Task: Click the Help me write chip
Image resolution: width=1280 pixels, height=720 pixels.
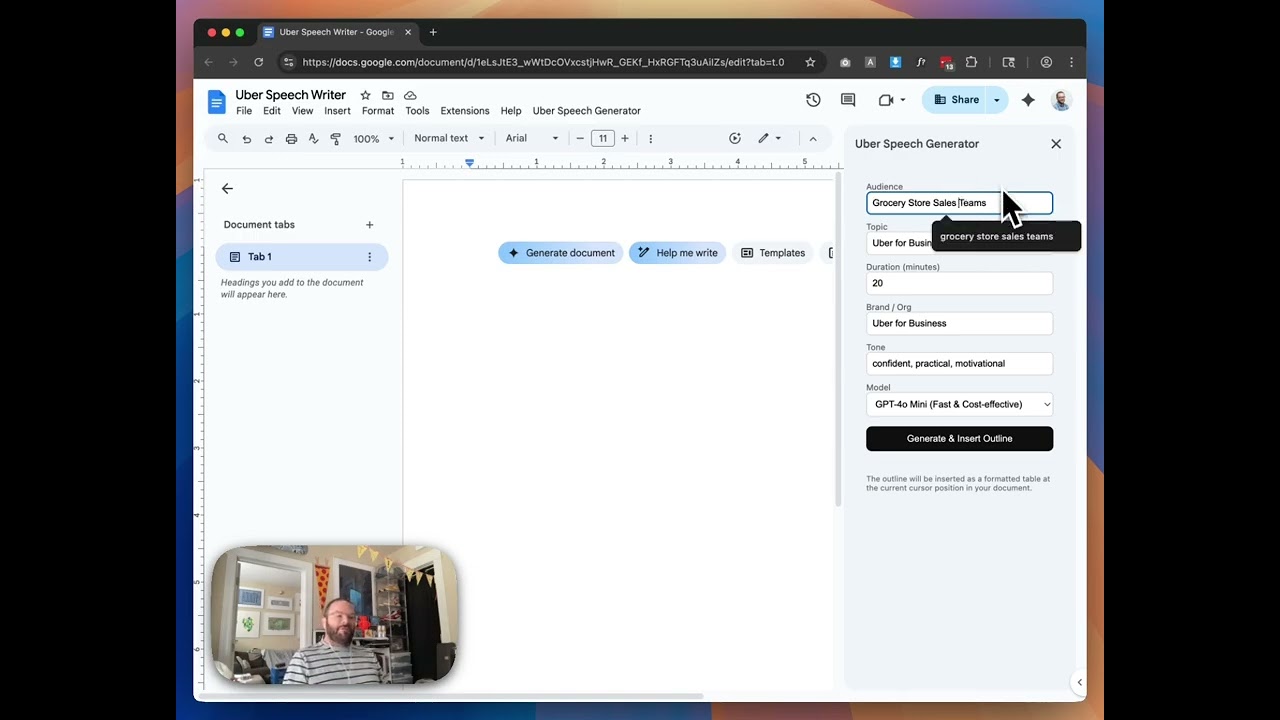Action: click(x=677, y=253)
